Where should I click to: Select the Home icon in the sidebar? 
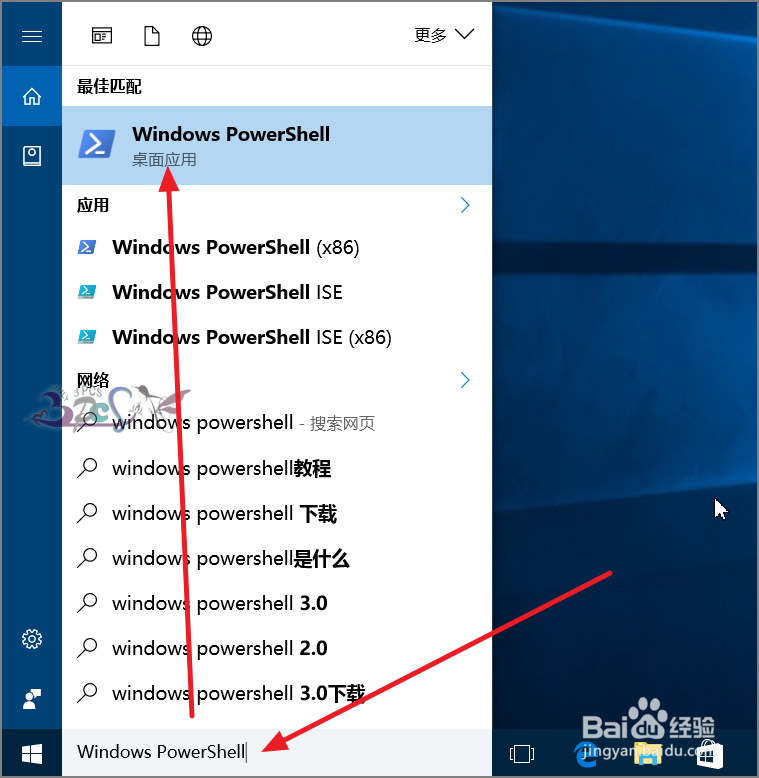point(32,96)
